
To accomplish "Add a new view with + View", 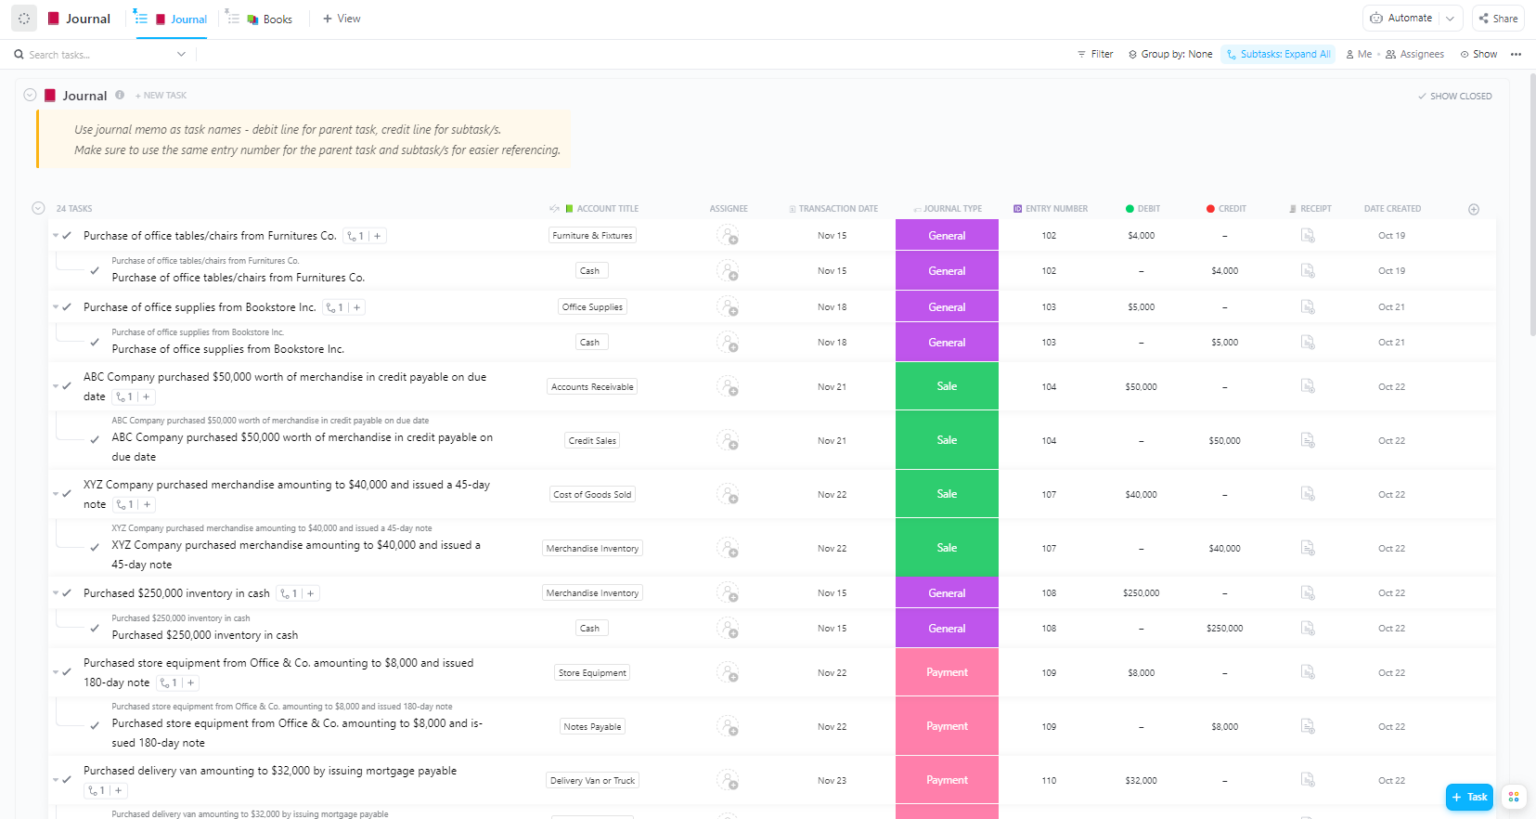I will [x=341, y=19].
